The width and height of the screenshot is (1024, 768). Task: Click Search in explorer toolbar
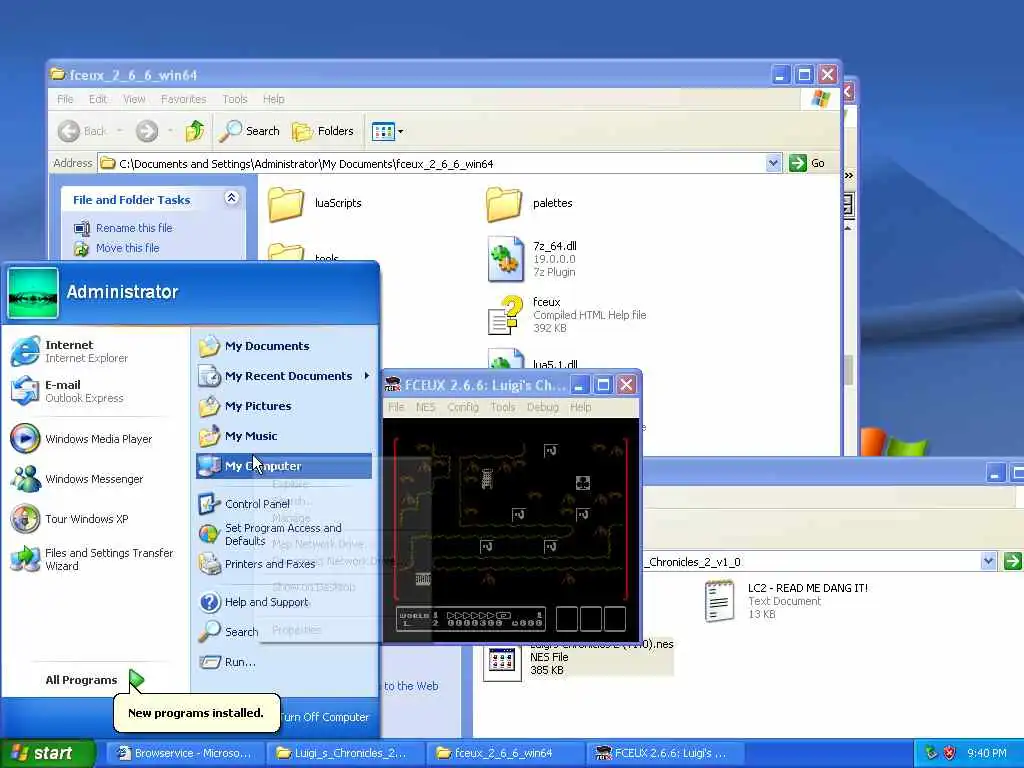[x=249, y=131]
